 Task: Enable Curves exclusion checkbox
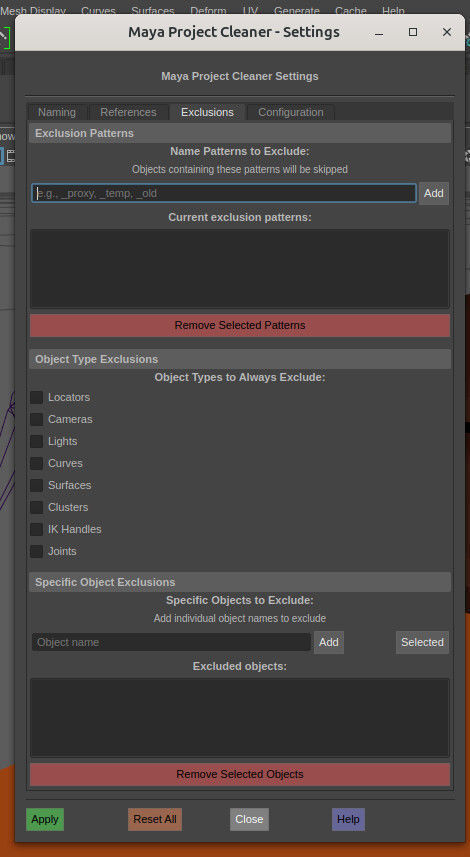[37, 463]
